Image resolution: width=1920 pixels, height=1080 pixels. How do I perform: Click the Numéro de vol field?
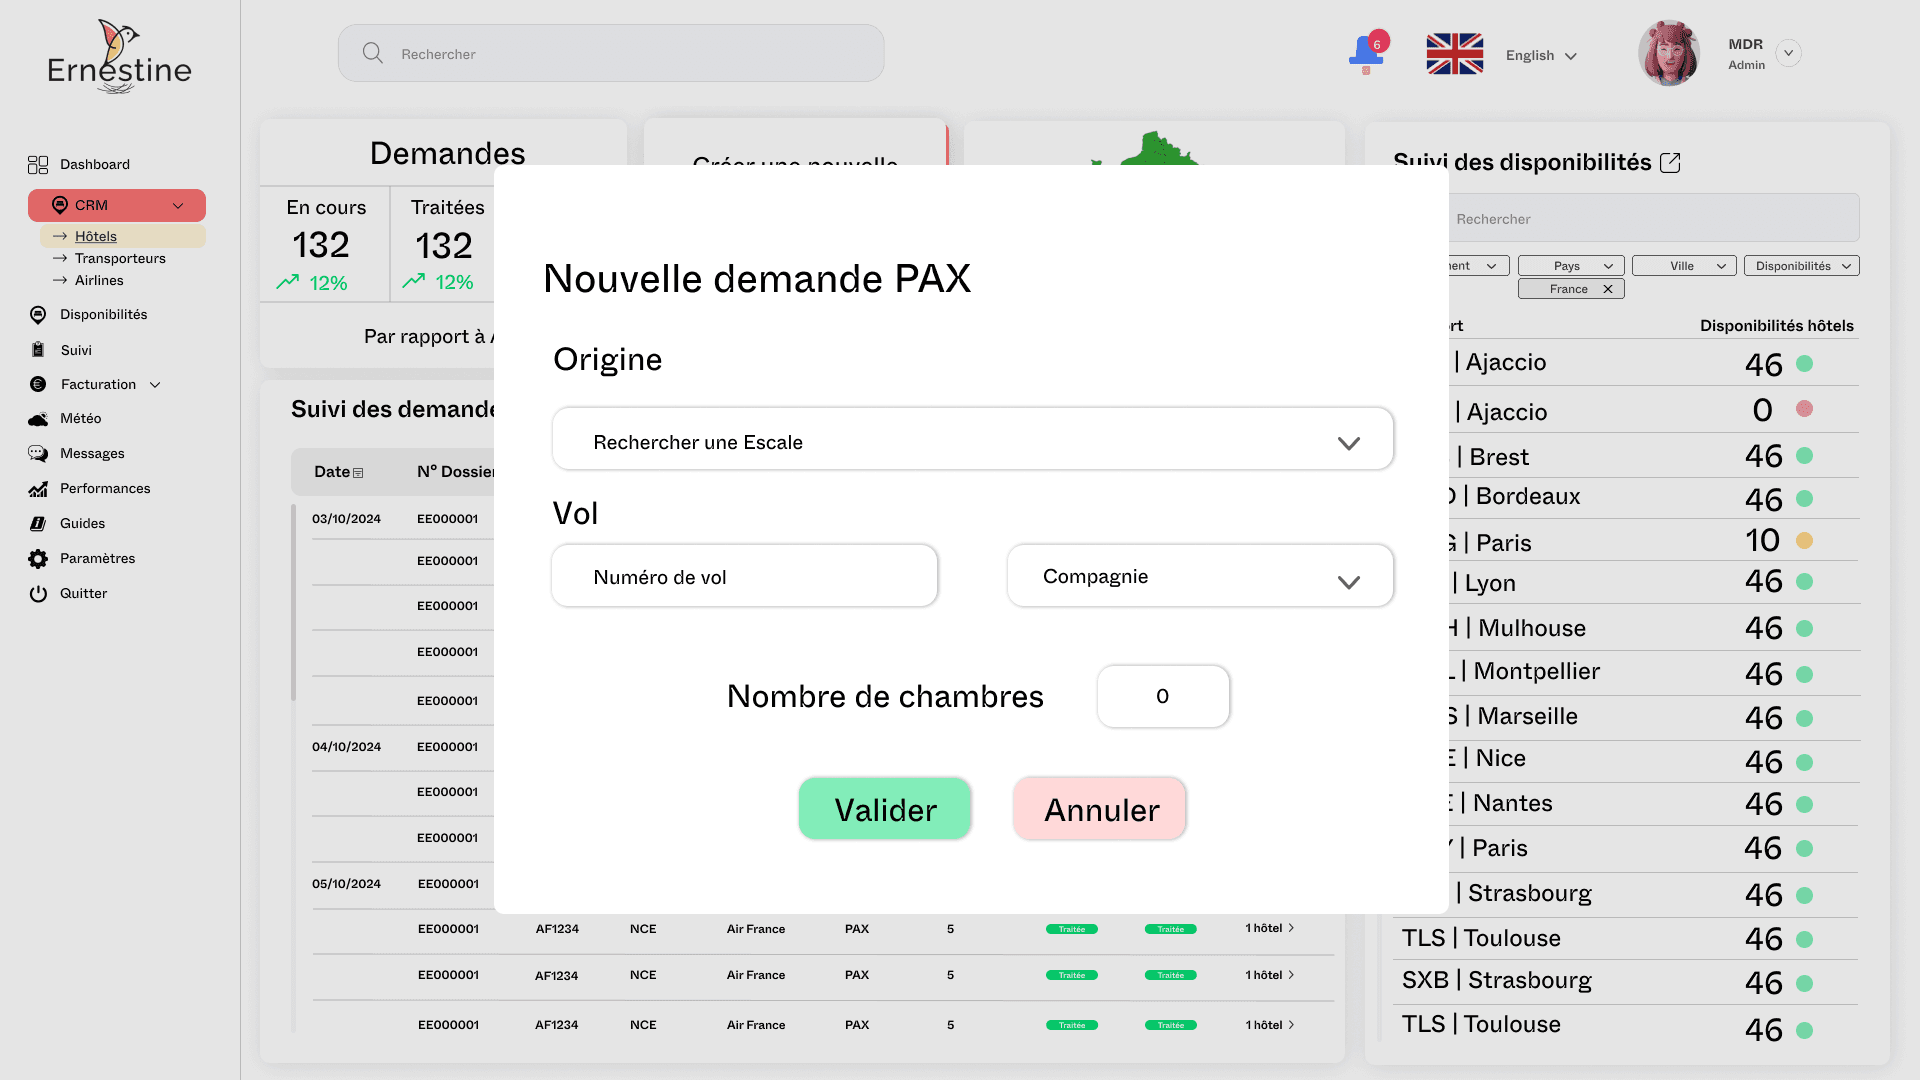(x=744, y=577)
